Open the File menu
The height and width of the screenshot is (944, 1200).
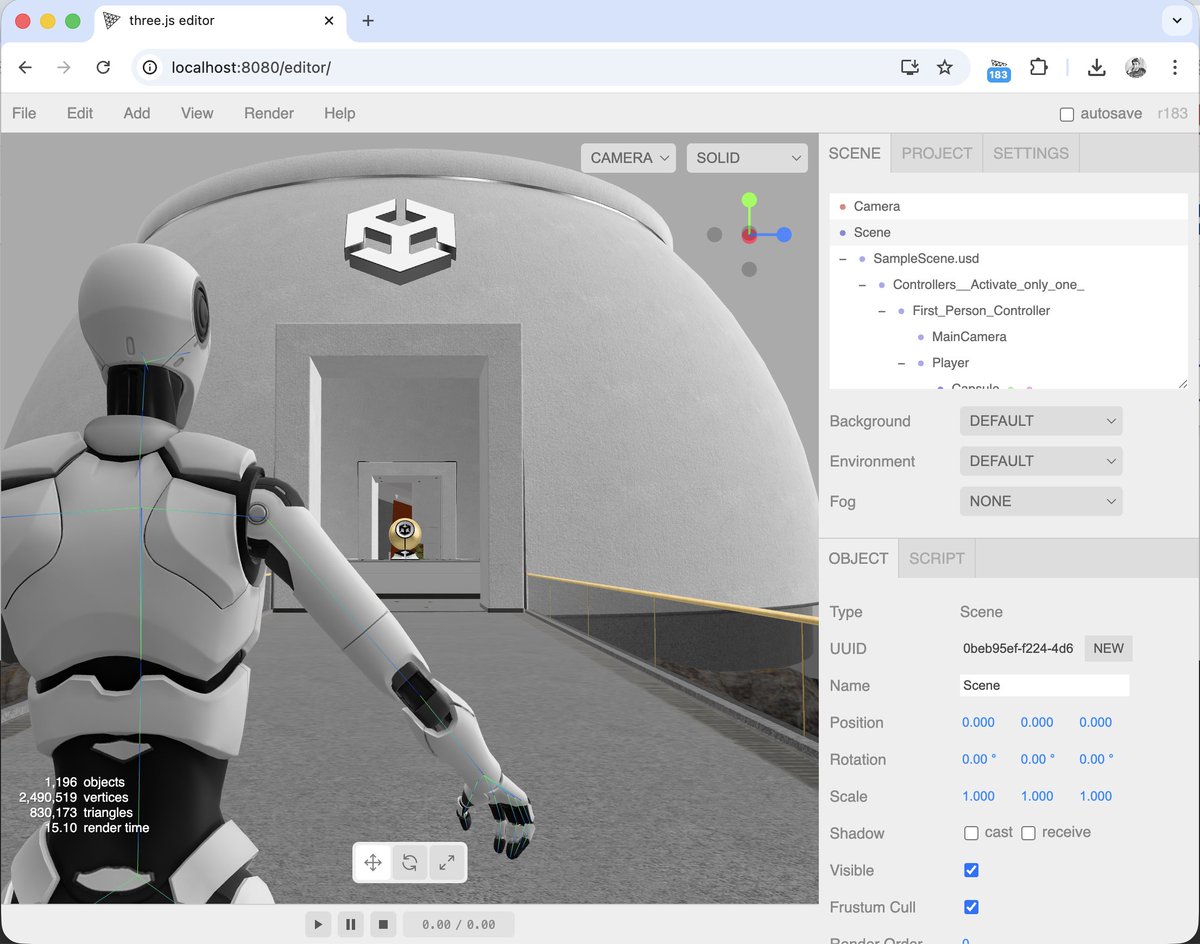point(24,113)
